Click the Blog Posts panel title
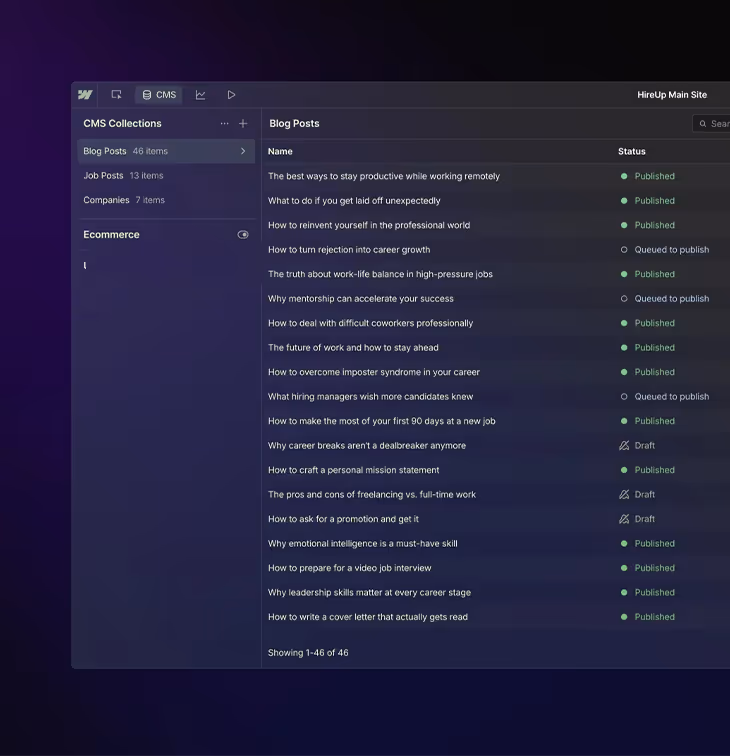The height and width of the screenshot is (756, 730). (294, 124)
